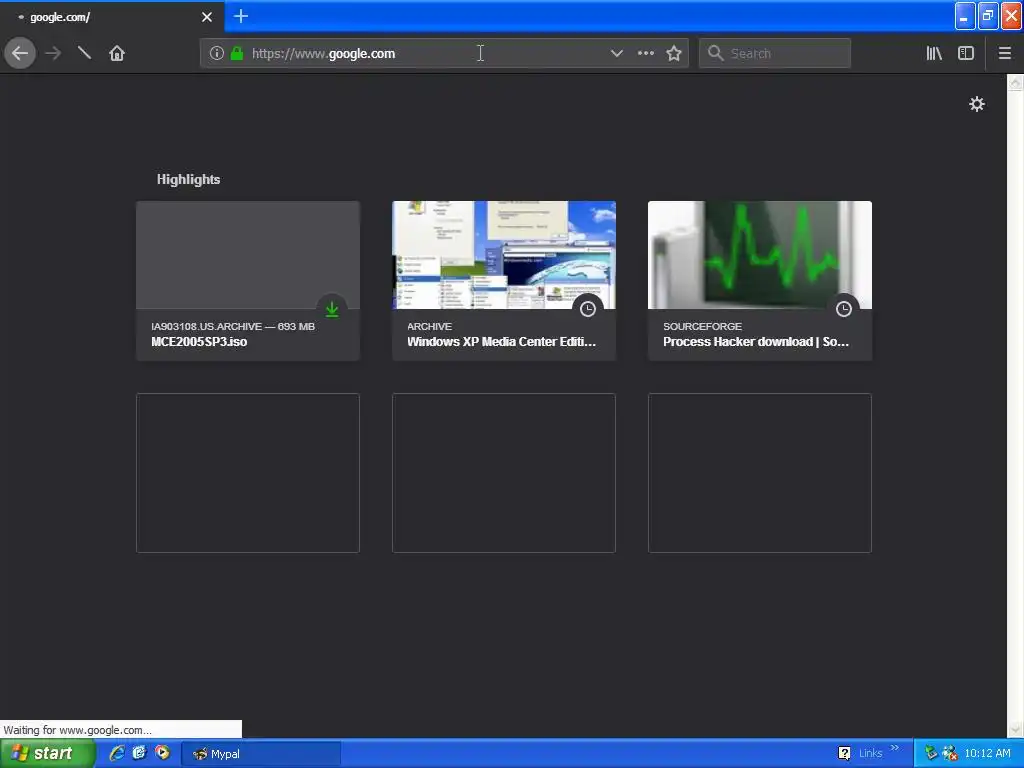
Task: Click the Links toolbar label
Action: tap(870, 753)
